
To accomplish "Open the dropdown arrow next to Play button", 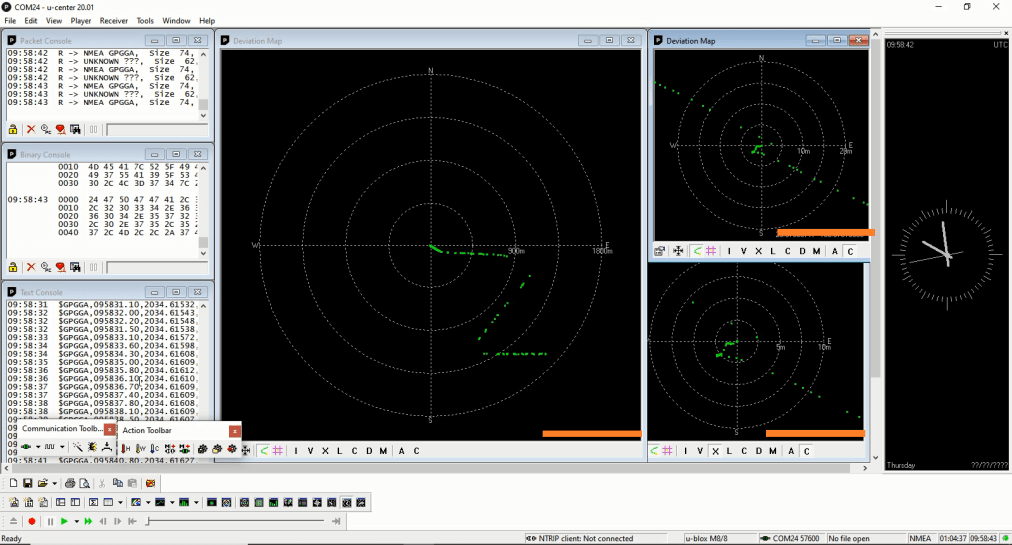I will pos(76,521).
